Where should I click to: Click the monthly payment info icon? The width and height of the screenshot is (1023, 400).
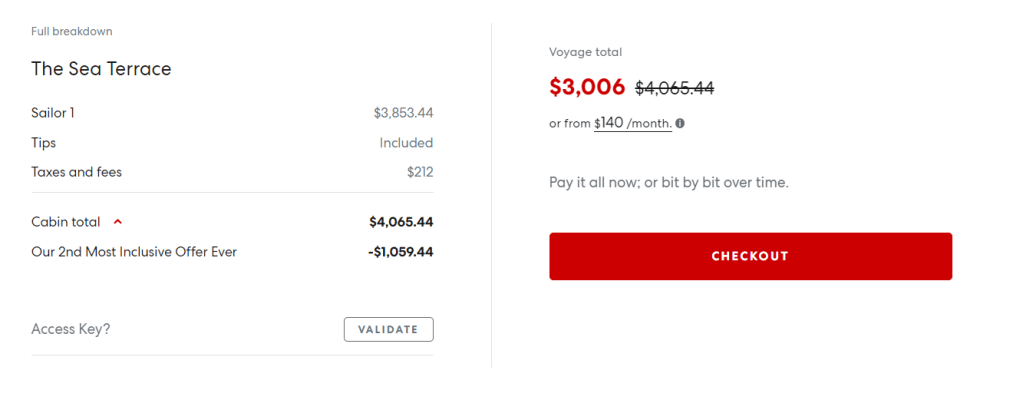[680, 124]
